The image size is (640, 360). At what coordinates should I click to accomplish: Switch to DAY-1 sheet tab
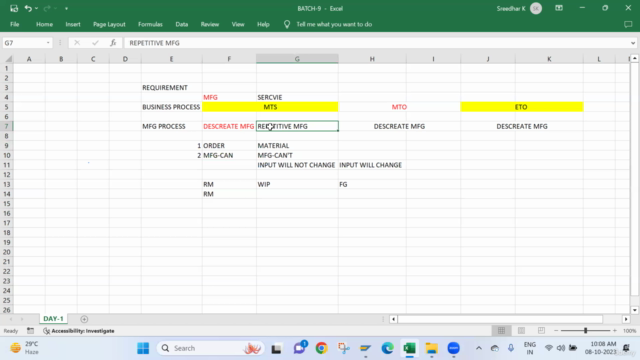click(x=53, y=319)
